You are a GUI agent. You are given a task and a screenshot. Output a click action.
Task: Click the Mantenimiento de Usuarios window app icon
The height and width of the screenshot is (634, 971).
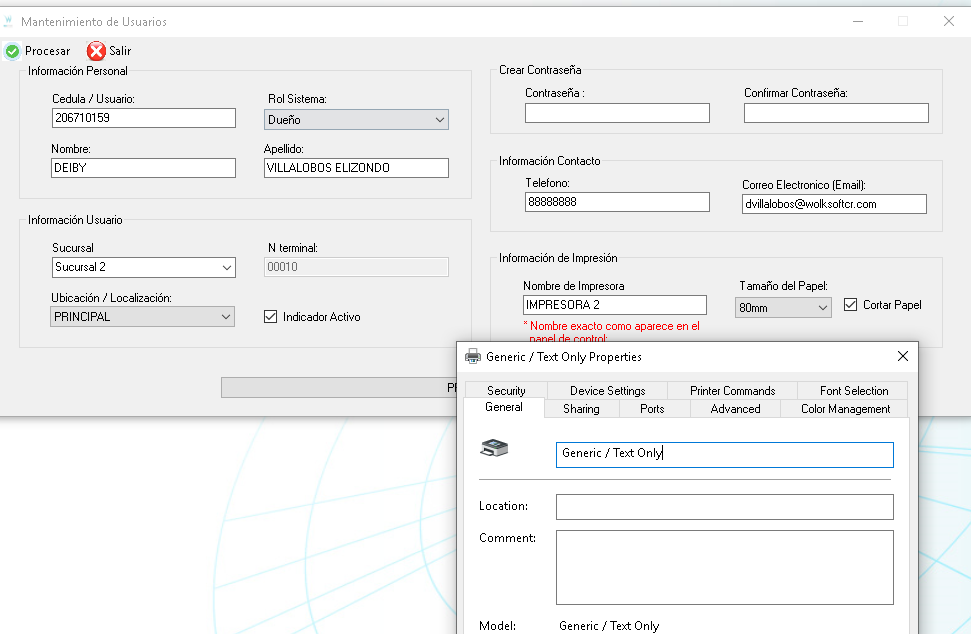(8, 22)
